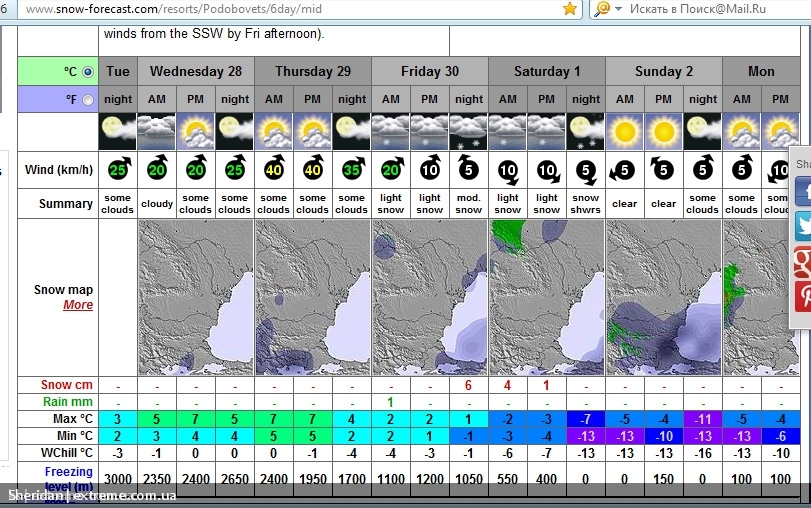The height and width of the screenshot is (508, 811).
Task: Open the Saturday AM snow map thumbnail
Action: [x=547, y=298]
